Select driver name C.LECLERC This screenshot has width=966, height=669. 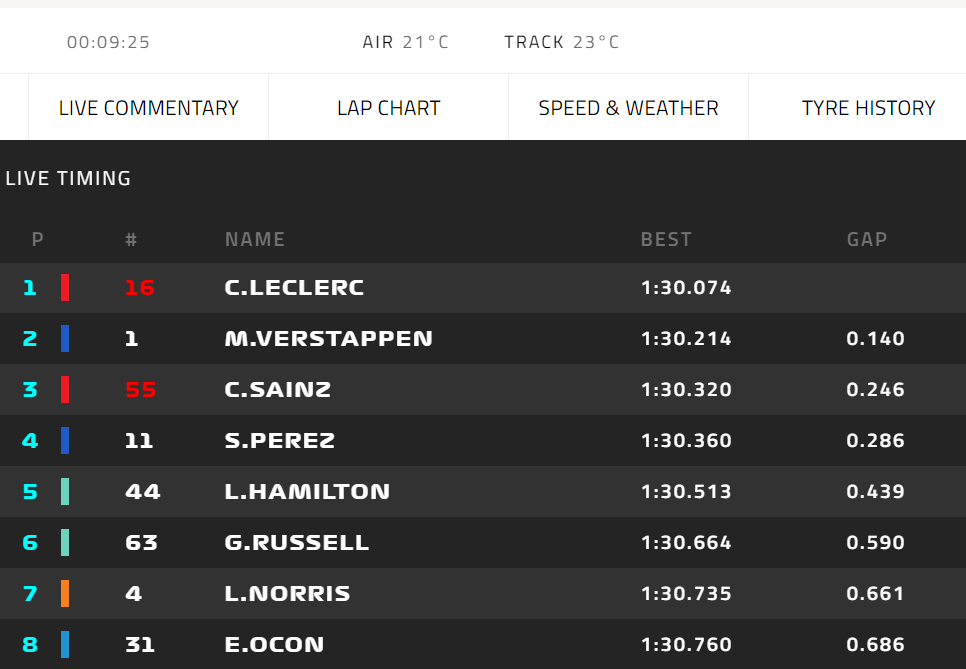coord(294,288)
